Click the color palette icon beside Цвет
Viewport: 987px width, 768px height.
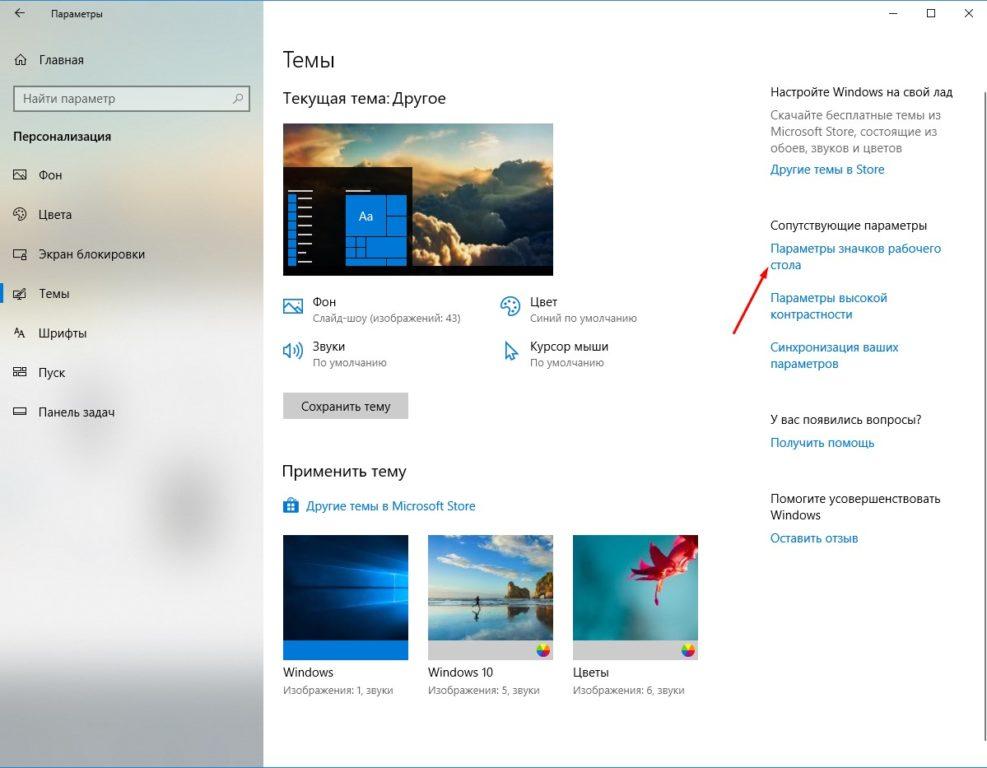click(510, 306)
